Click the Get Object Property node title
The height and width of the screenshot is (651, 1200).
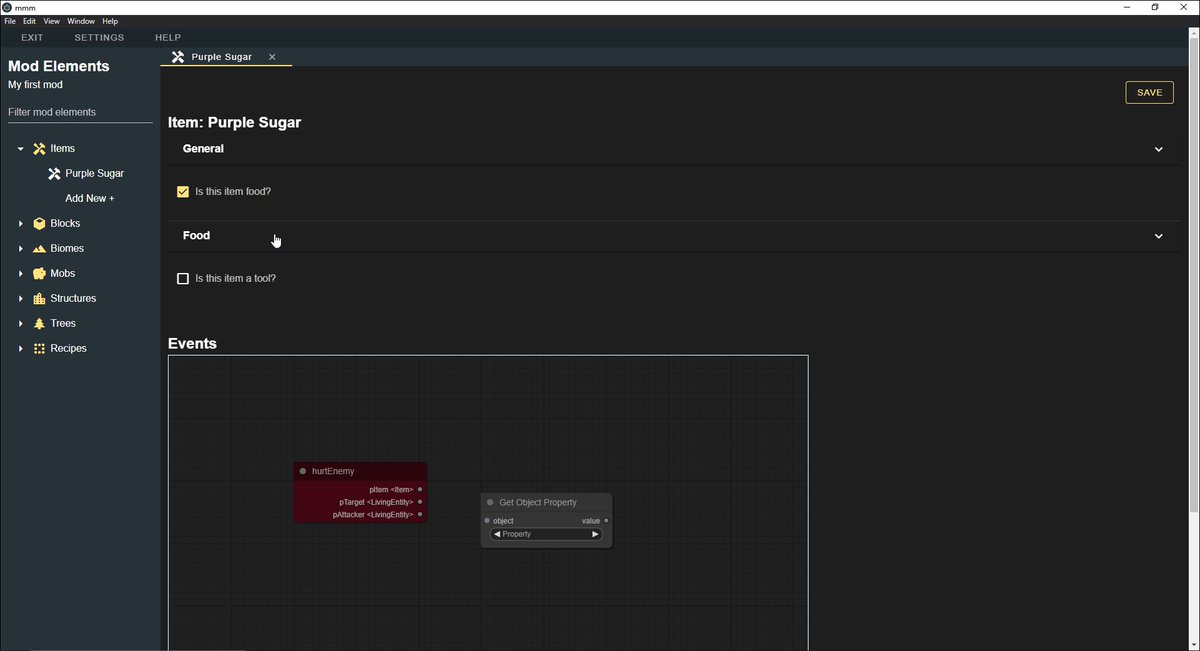click(538, 503)
